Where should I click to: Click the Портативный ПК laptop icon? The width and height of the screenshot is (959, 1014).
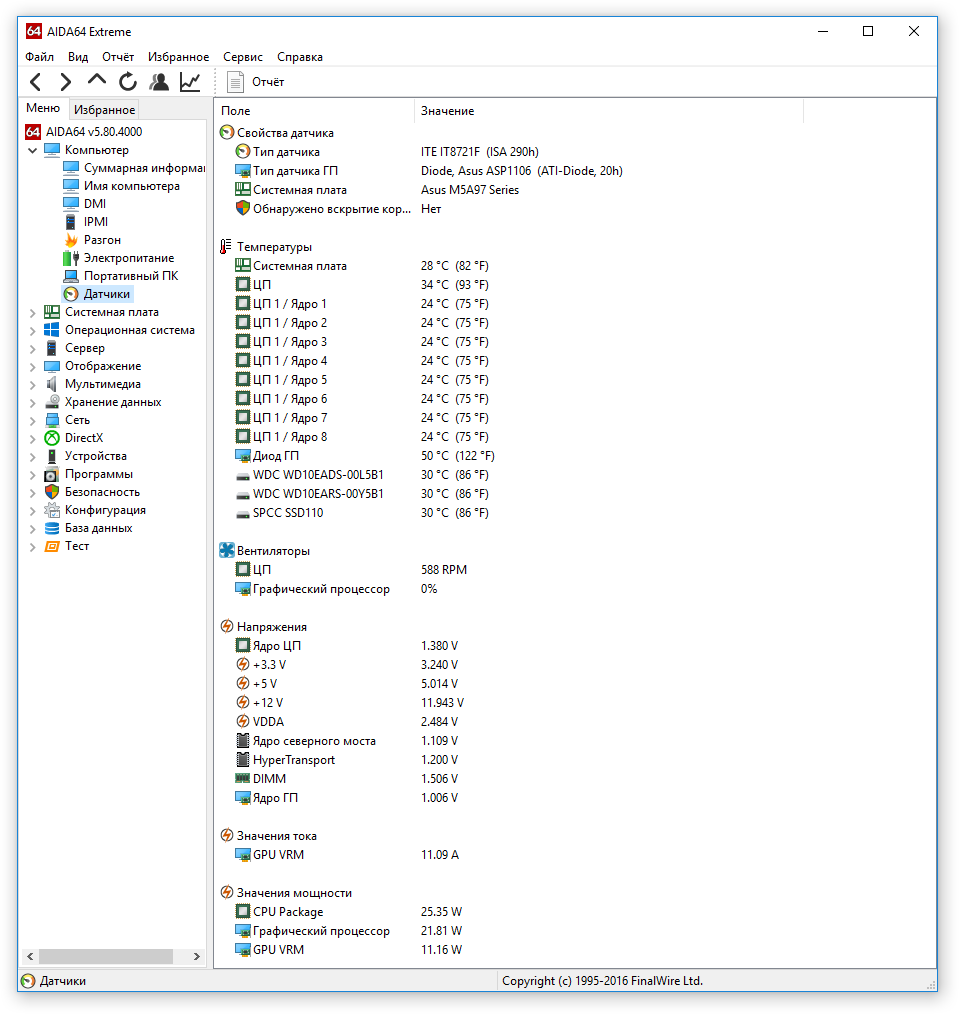tap(70, 276)
